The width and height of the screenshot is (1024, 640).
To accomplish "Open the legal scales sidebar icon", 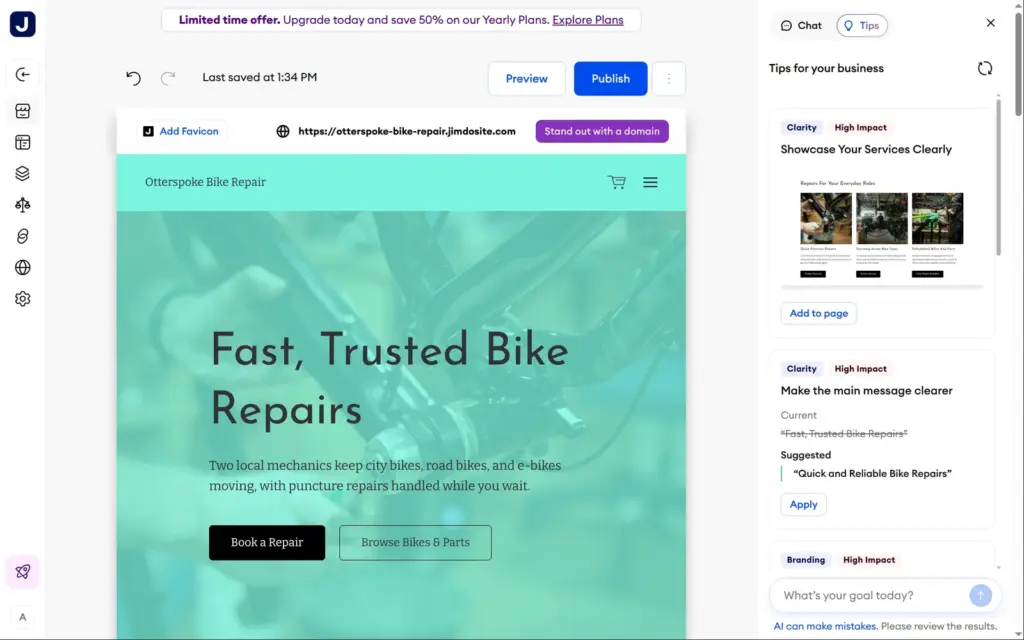I will point(23,205).
